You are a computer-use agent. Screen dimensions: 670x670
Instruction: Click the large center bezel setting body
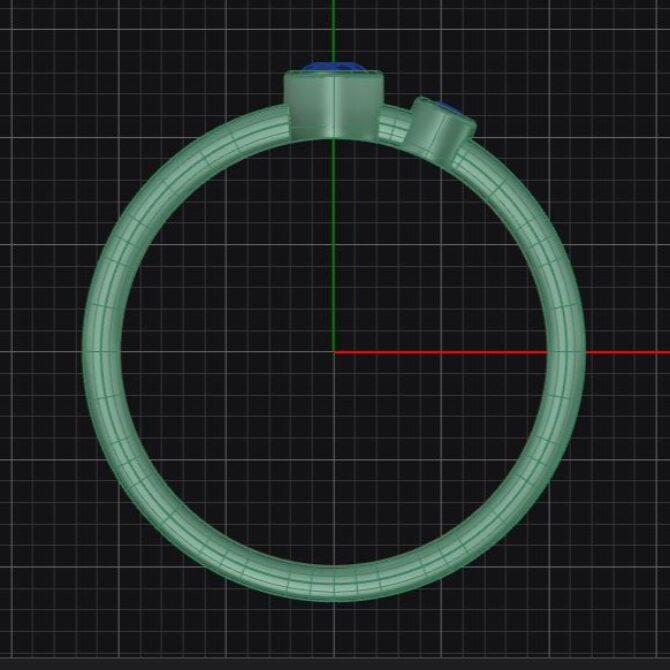point(333,104)
